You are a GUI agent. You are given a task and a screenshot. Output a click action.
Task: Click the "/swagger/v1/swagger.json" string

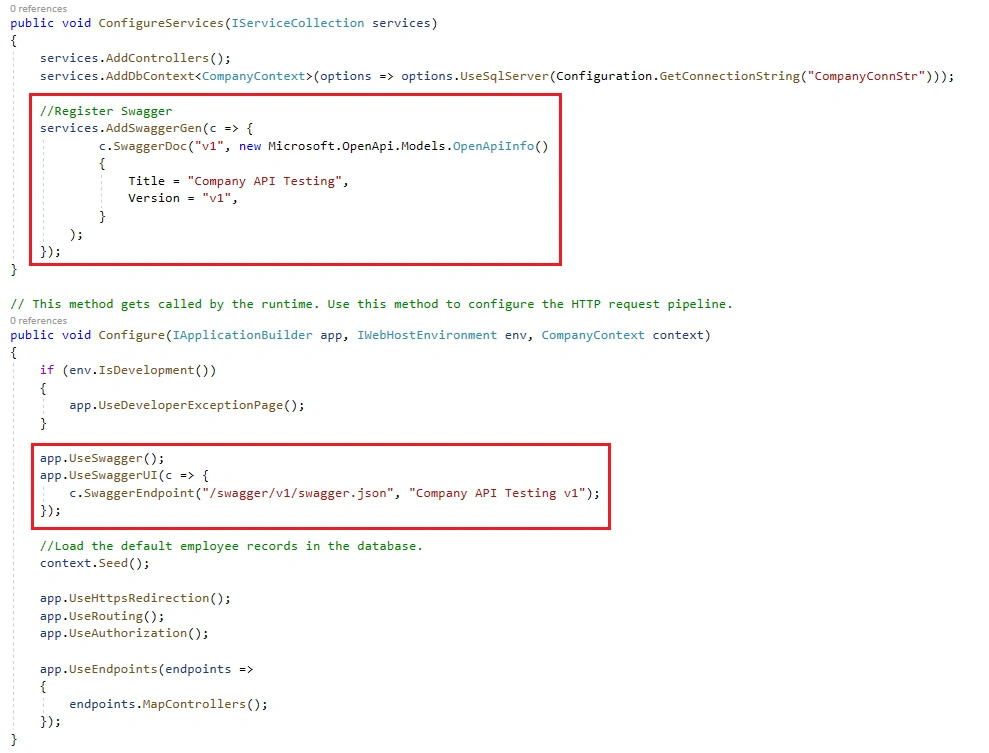[298, 493]
